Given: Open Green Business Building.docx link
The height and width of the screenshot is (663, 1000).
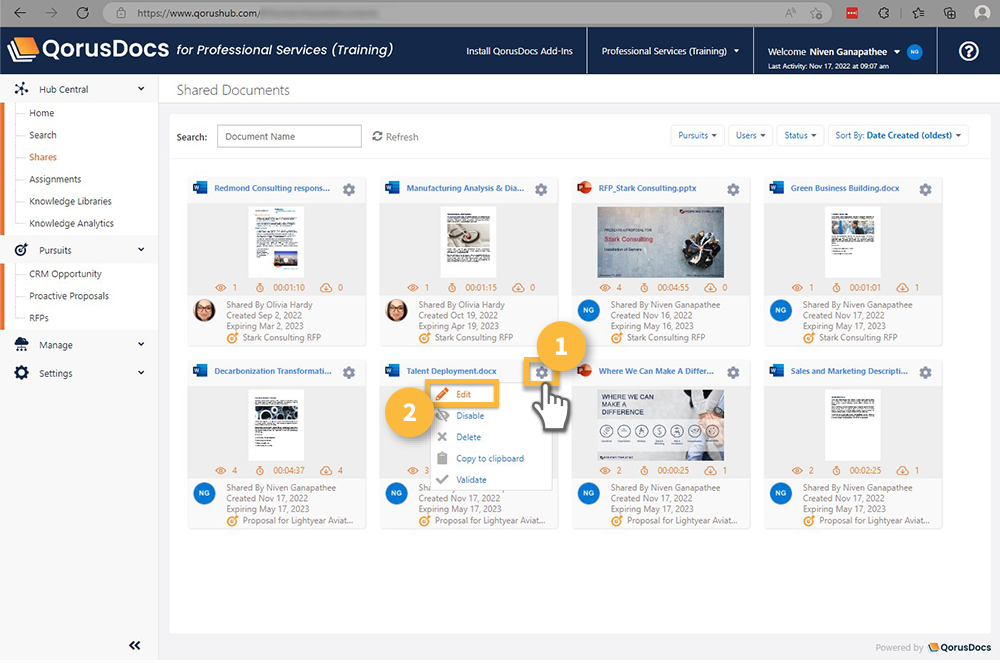Looking at the screenshot, I should click(845, 188).
